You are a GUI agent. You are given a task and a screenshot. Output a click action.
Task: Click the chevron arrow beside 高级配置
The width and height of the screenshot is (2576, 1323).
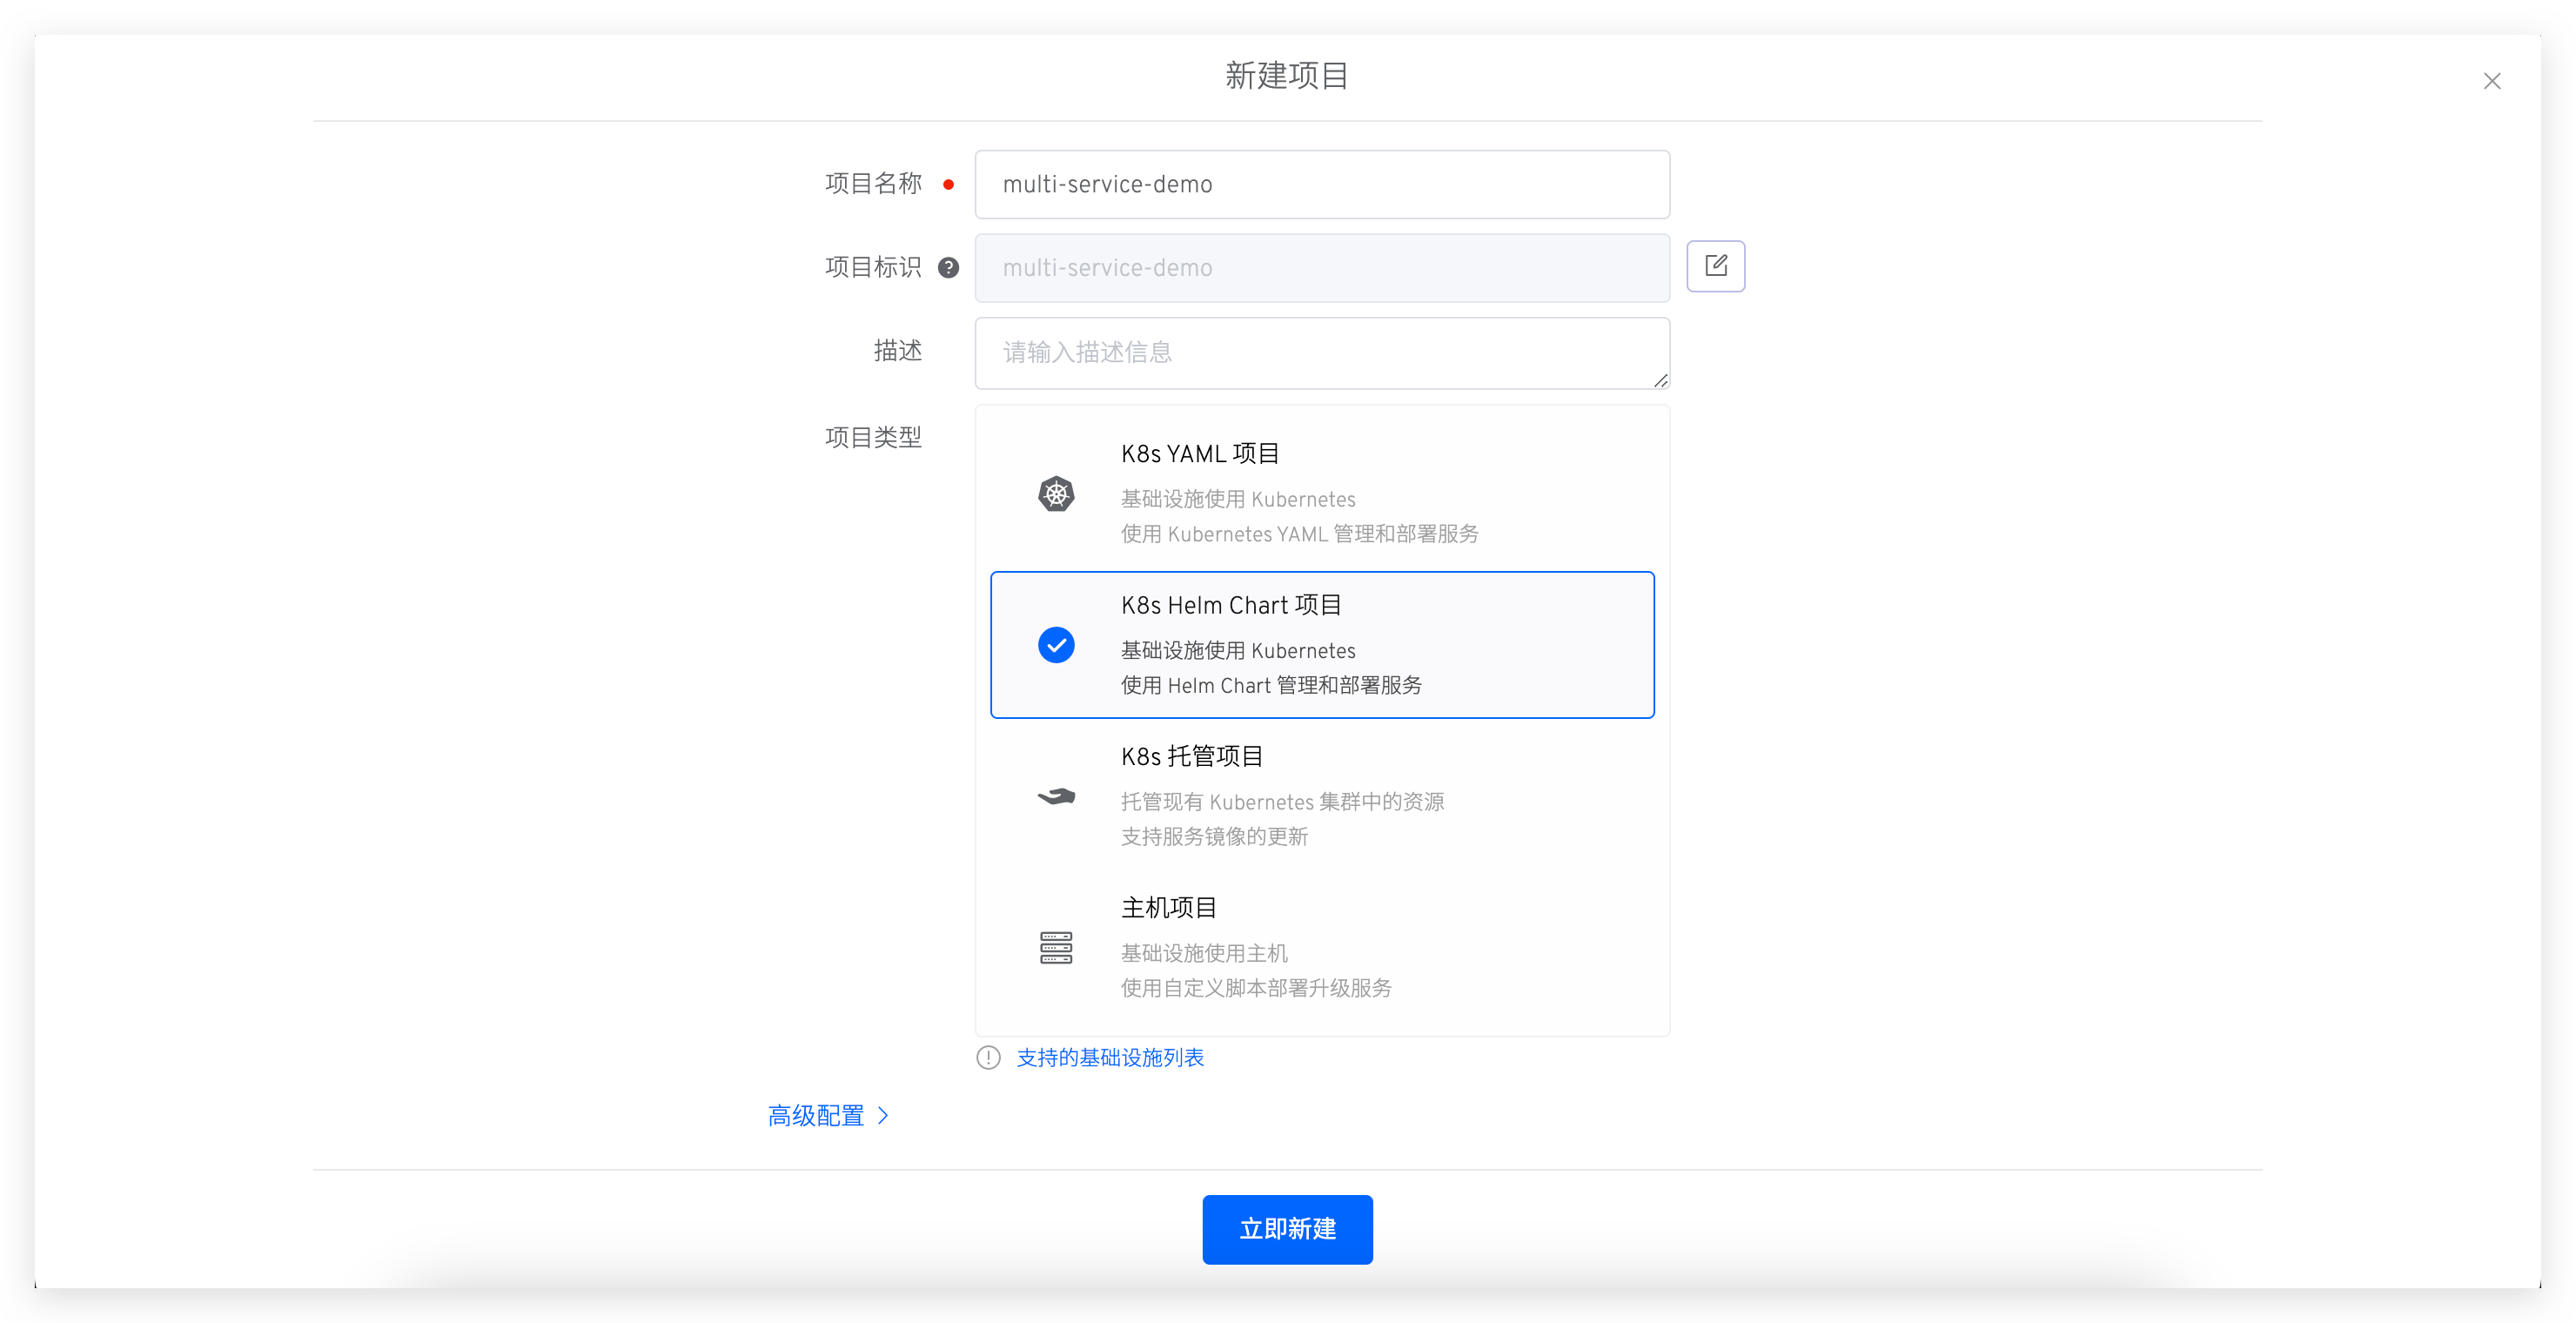tap(883, 1116)
